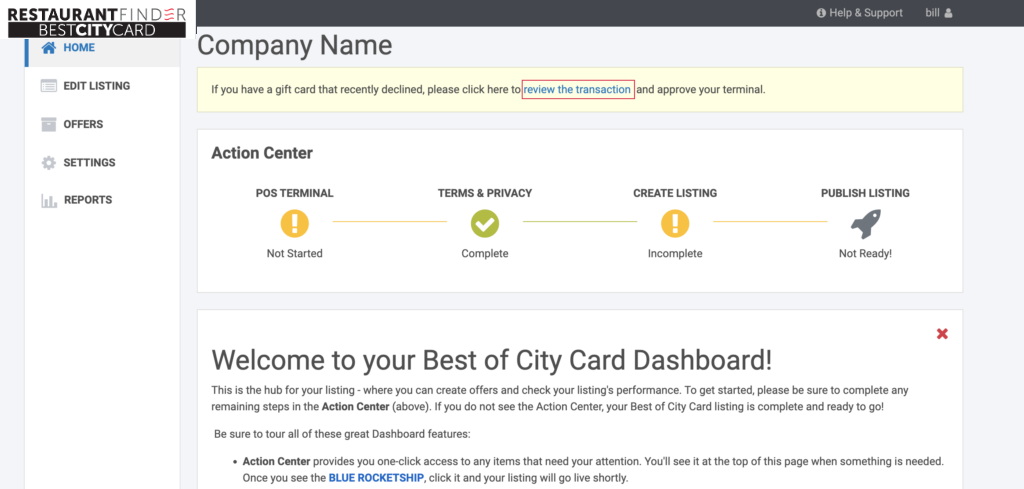Go to the Offers section
Screen dimensions: 1024x489
(83, 124)
